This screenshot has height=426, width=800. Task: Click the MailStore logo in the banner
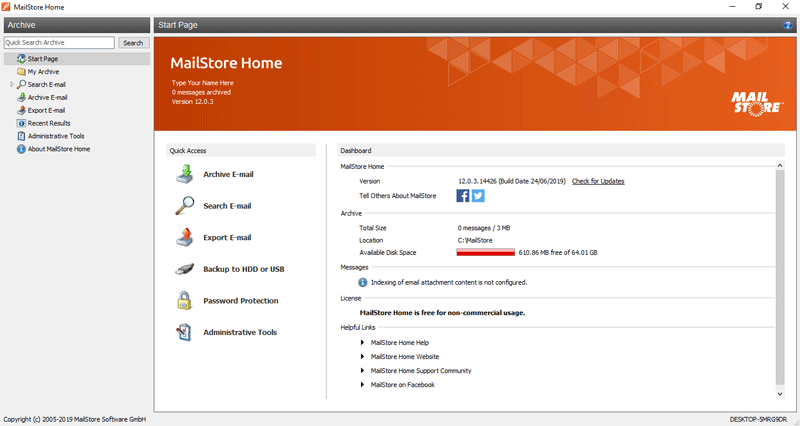tap(756, 104)
